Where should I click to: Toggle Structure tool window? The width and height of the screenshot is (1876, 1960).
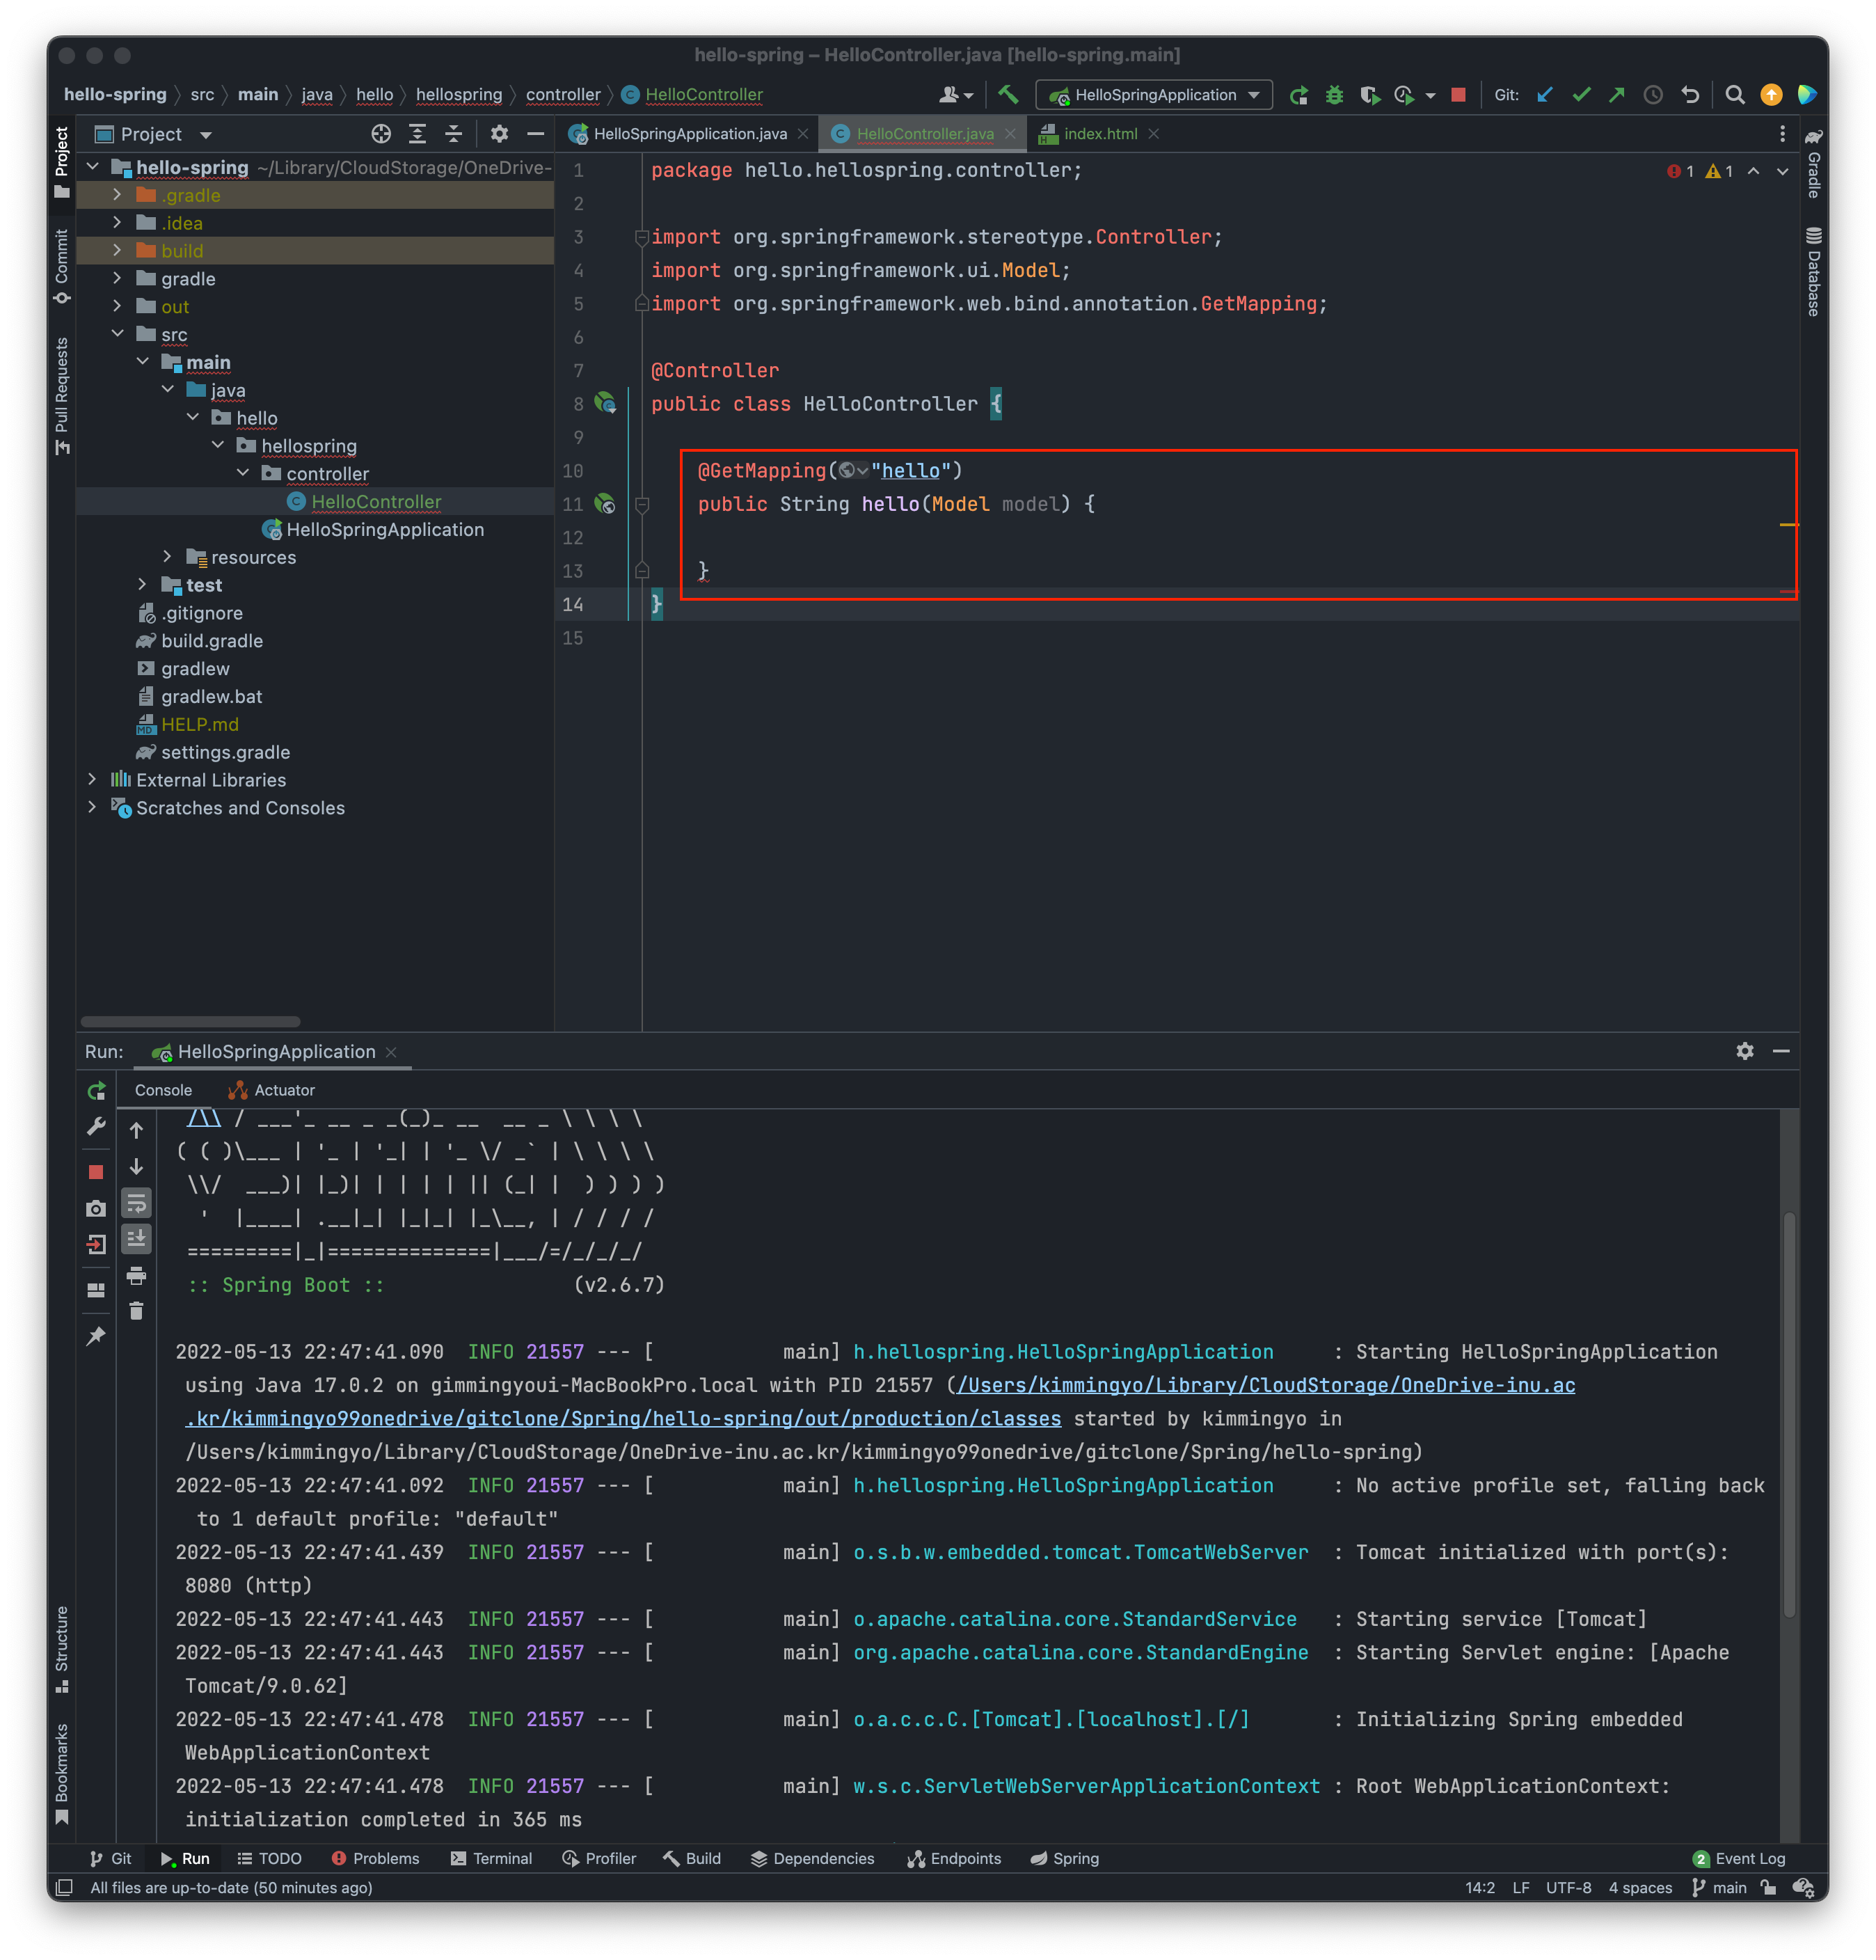pos(61,1650)
